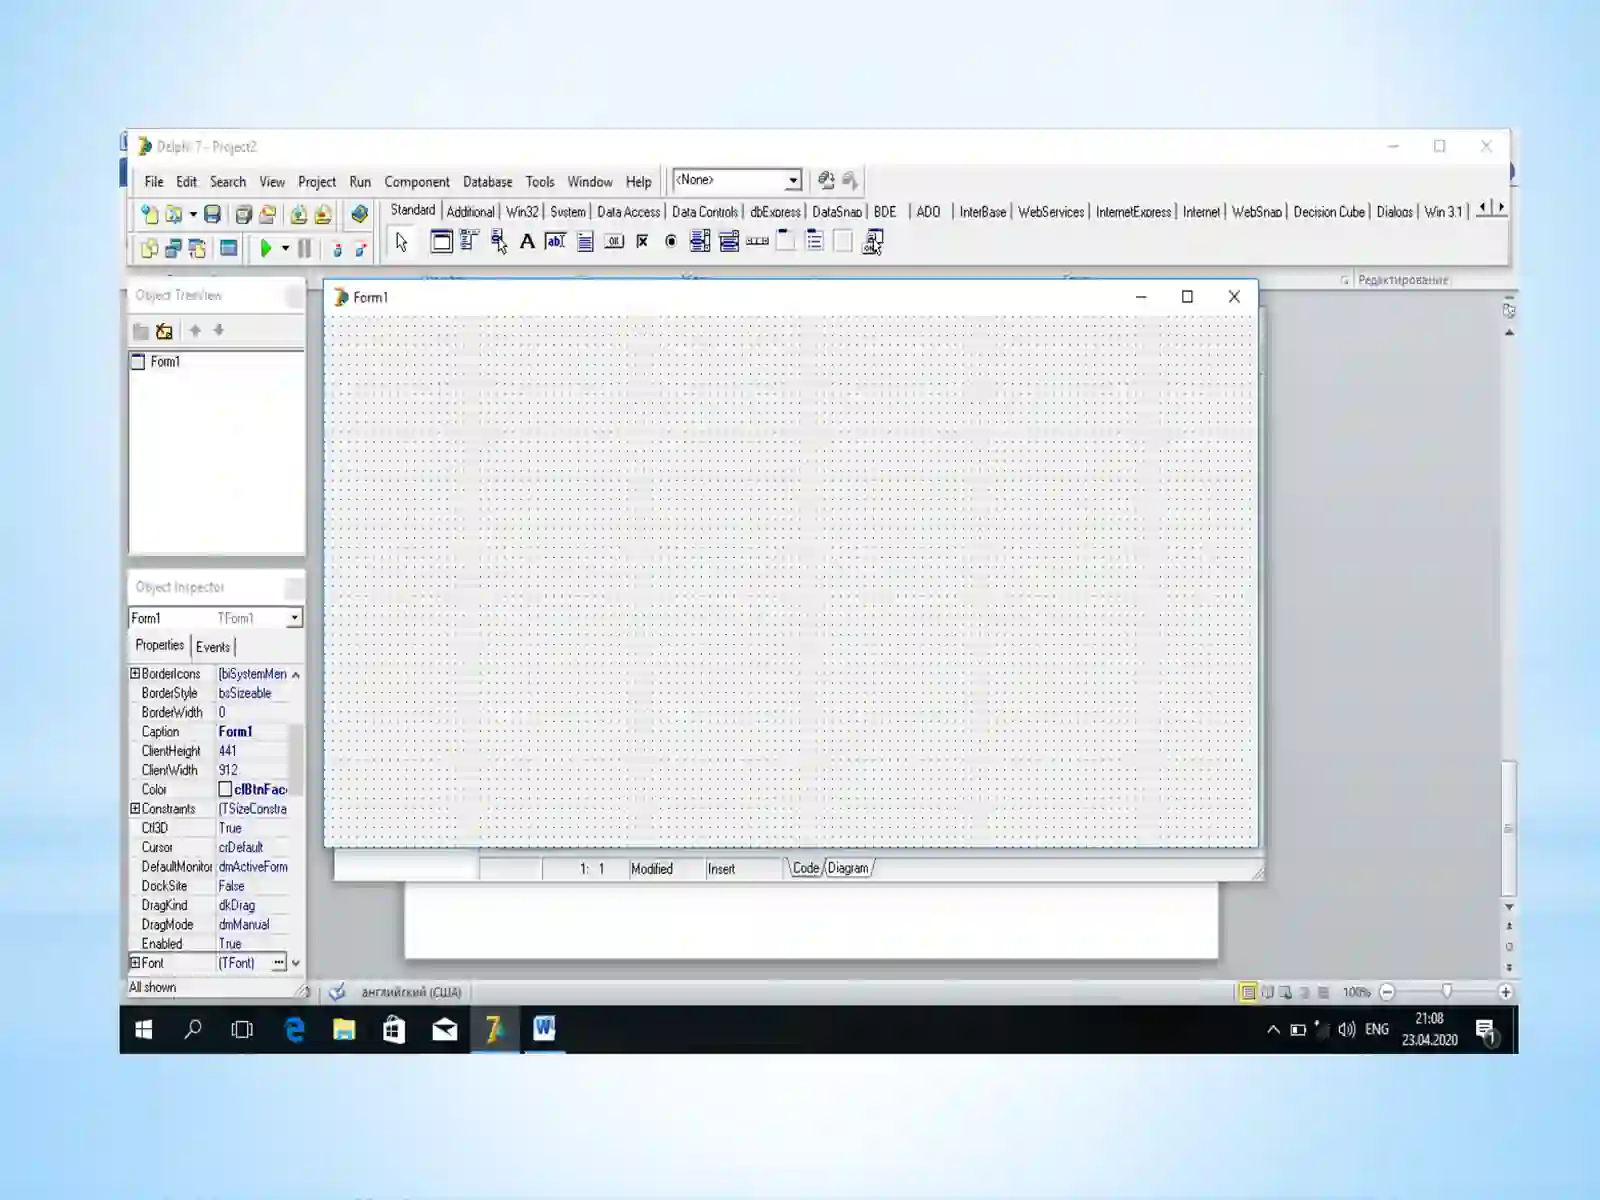
Task: Open the Run dropdown arrow
Action: tap(285, 248)
